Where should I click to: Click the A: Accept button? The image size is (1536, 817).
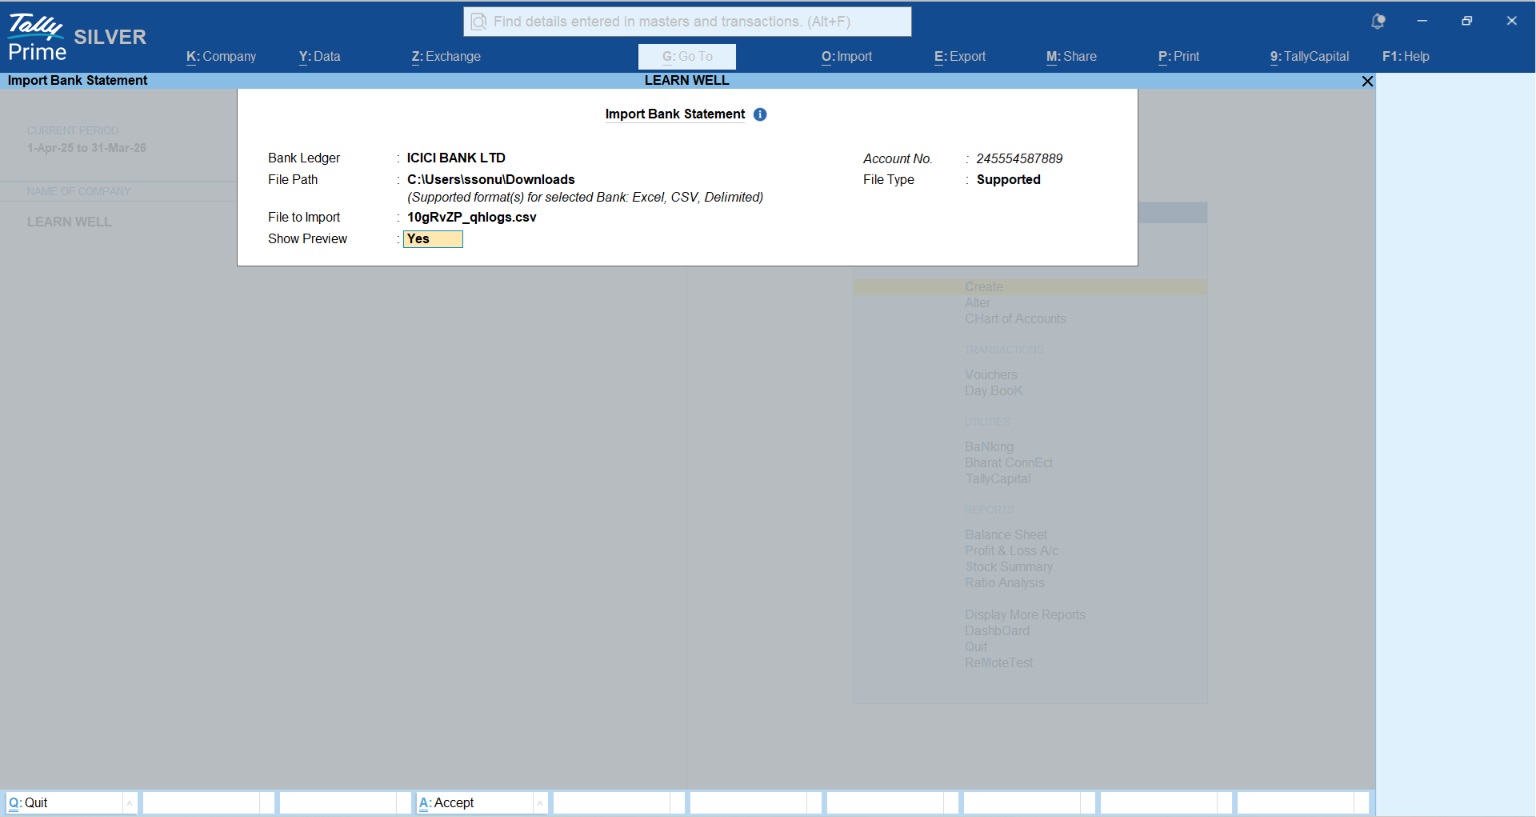475,803
